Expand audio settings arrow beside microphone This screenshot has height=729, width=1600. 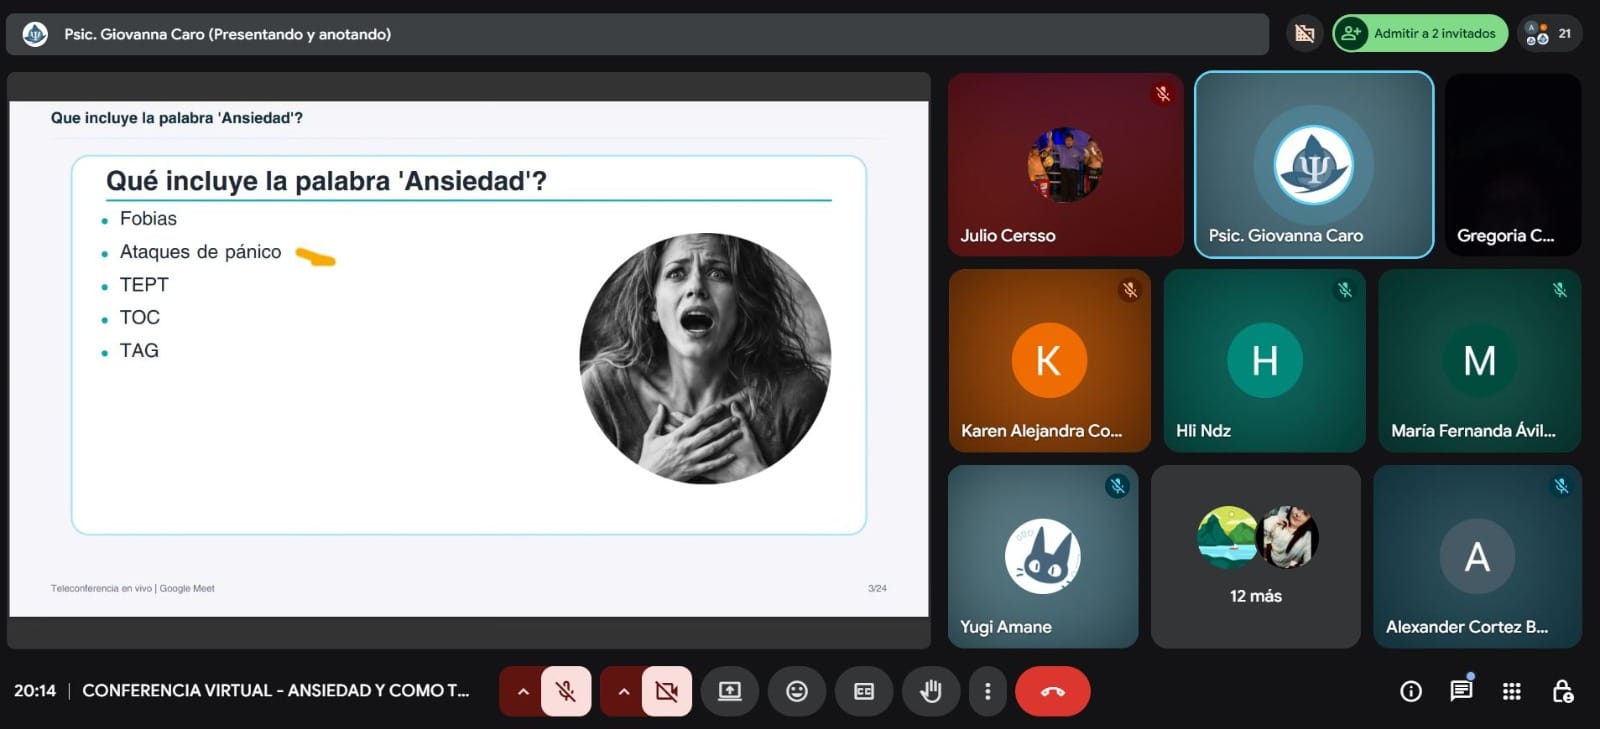522,691
